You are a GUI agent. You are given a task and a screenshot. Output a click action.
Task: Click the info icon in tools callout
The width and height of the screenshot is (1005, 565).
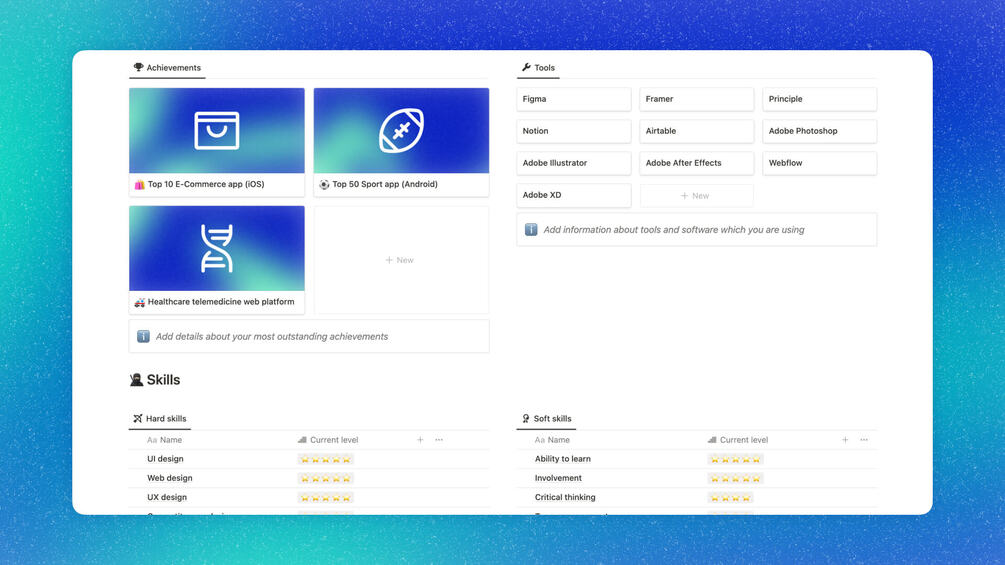click(x=531, y=229)
